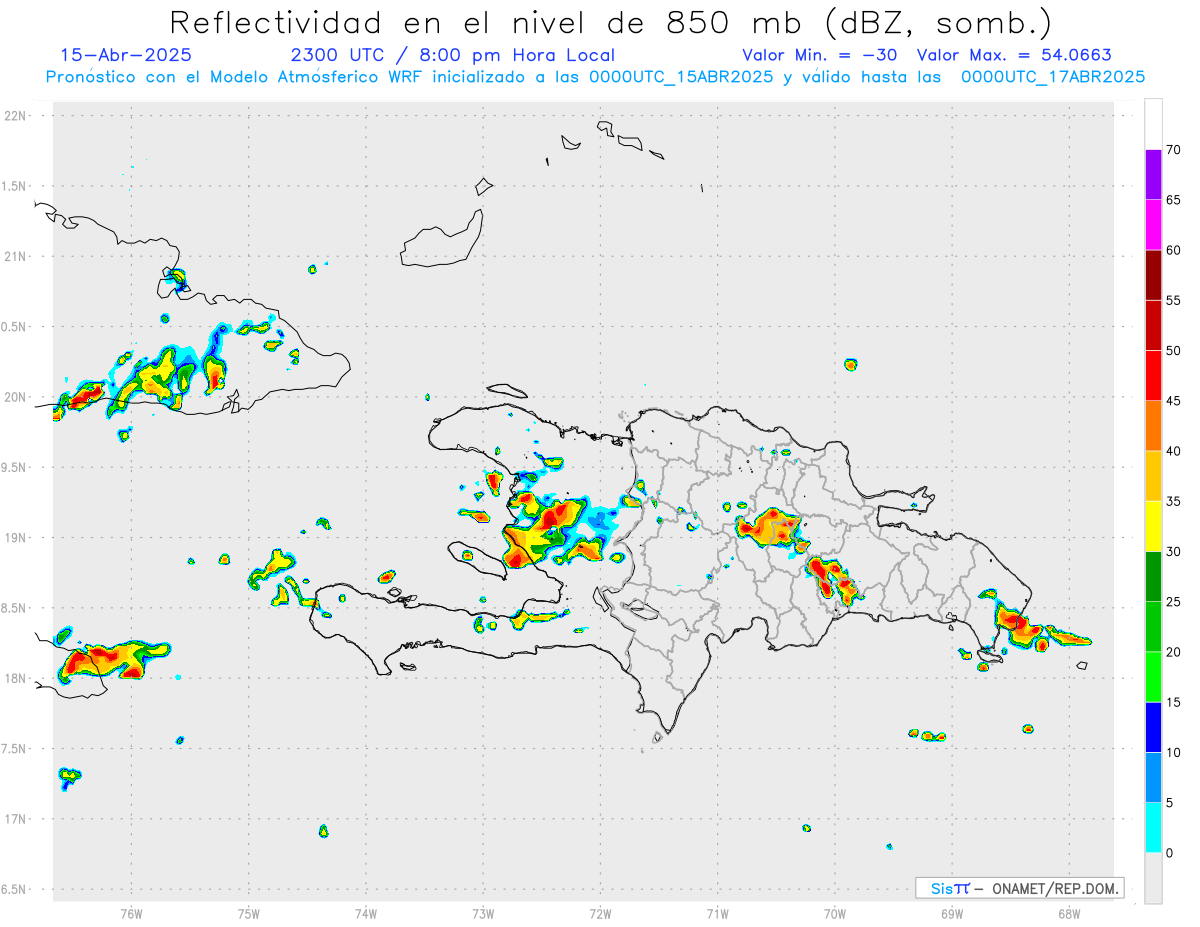The width and height of the screenshot is (1200, 927).
Task: Click the magenta 60-65 dBZ colorbar segment
Action: pyautogui.click(x=1153, y=225)
